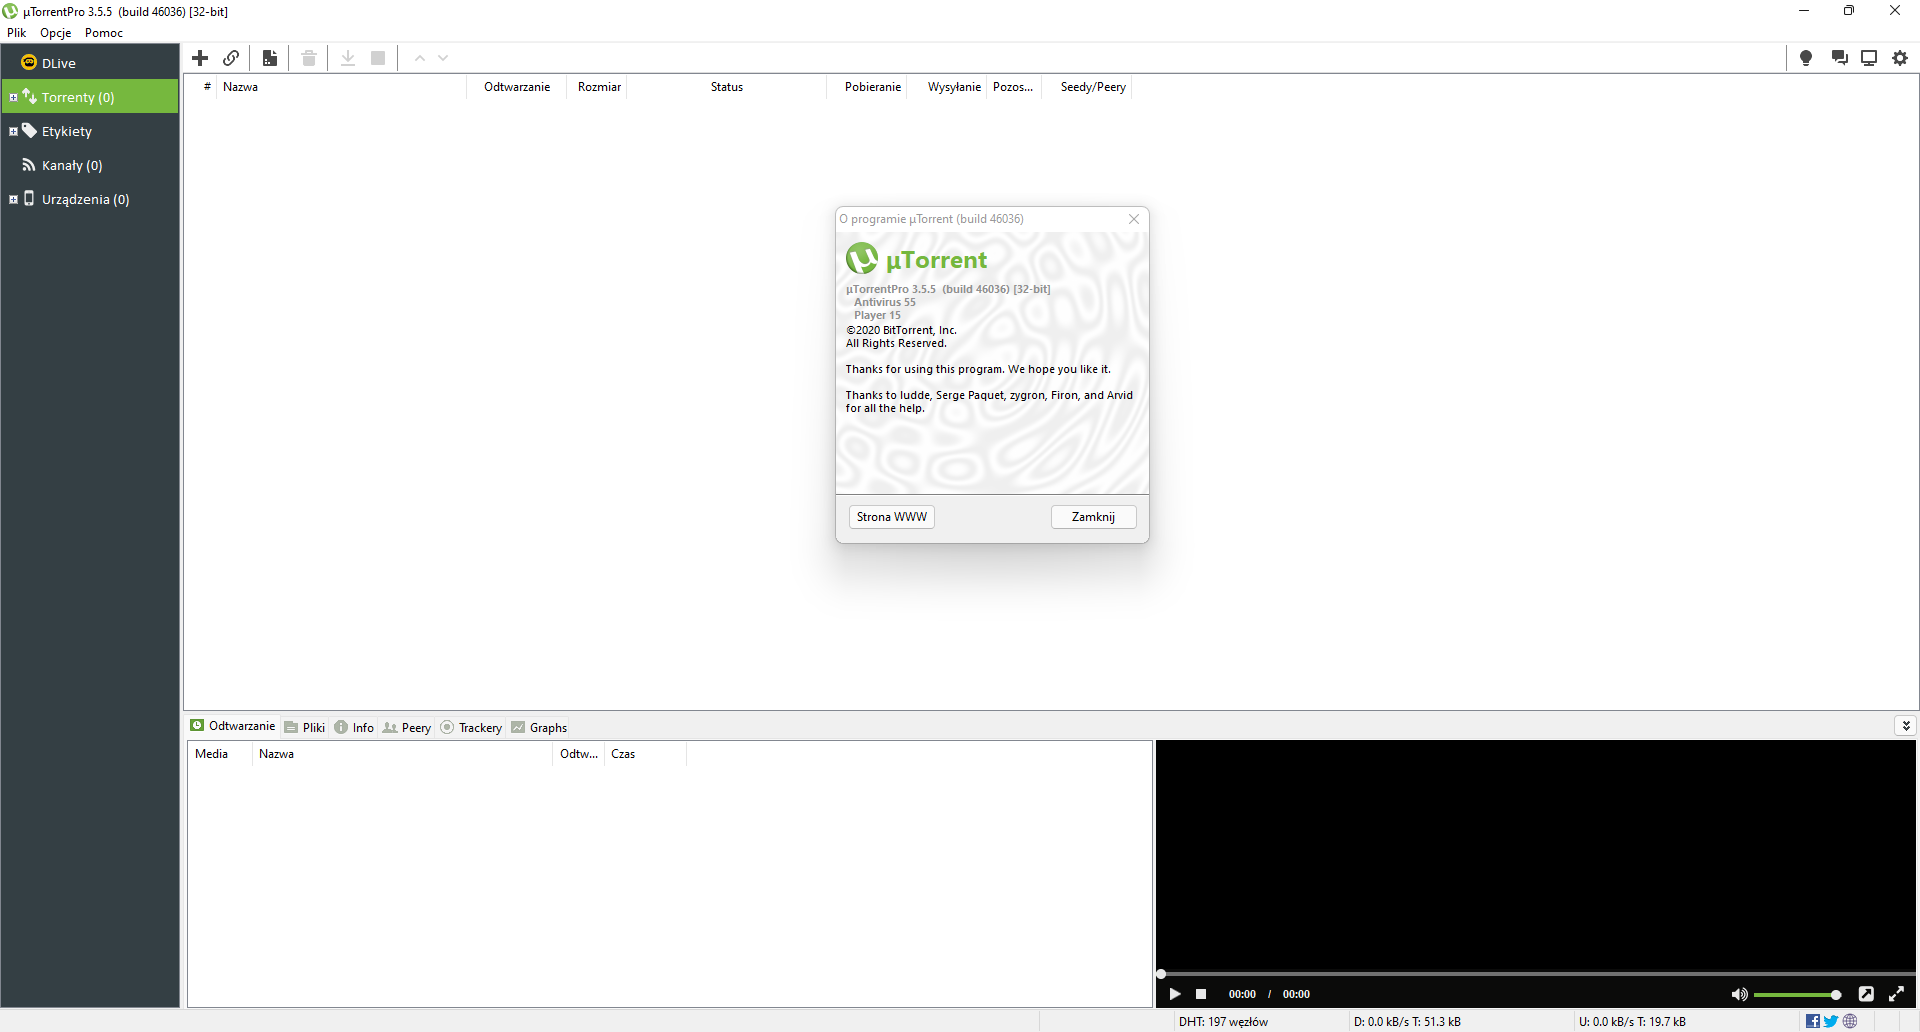This screenshot has width=1920, height=1032.
Task: Move torrent down in queue
Action: 443,58
